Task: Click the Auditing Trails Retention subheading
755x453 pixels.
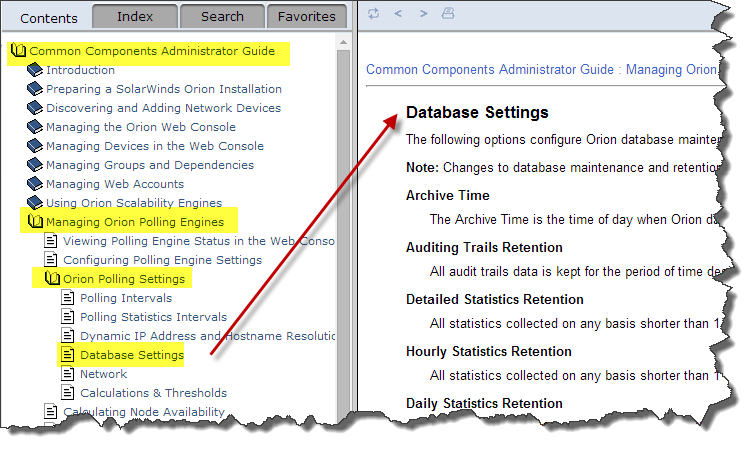Action: 484,247
